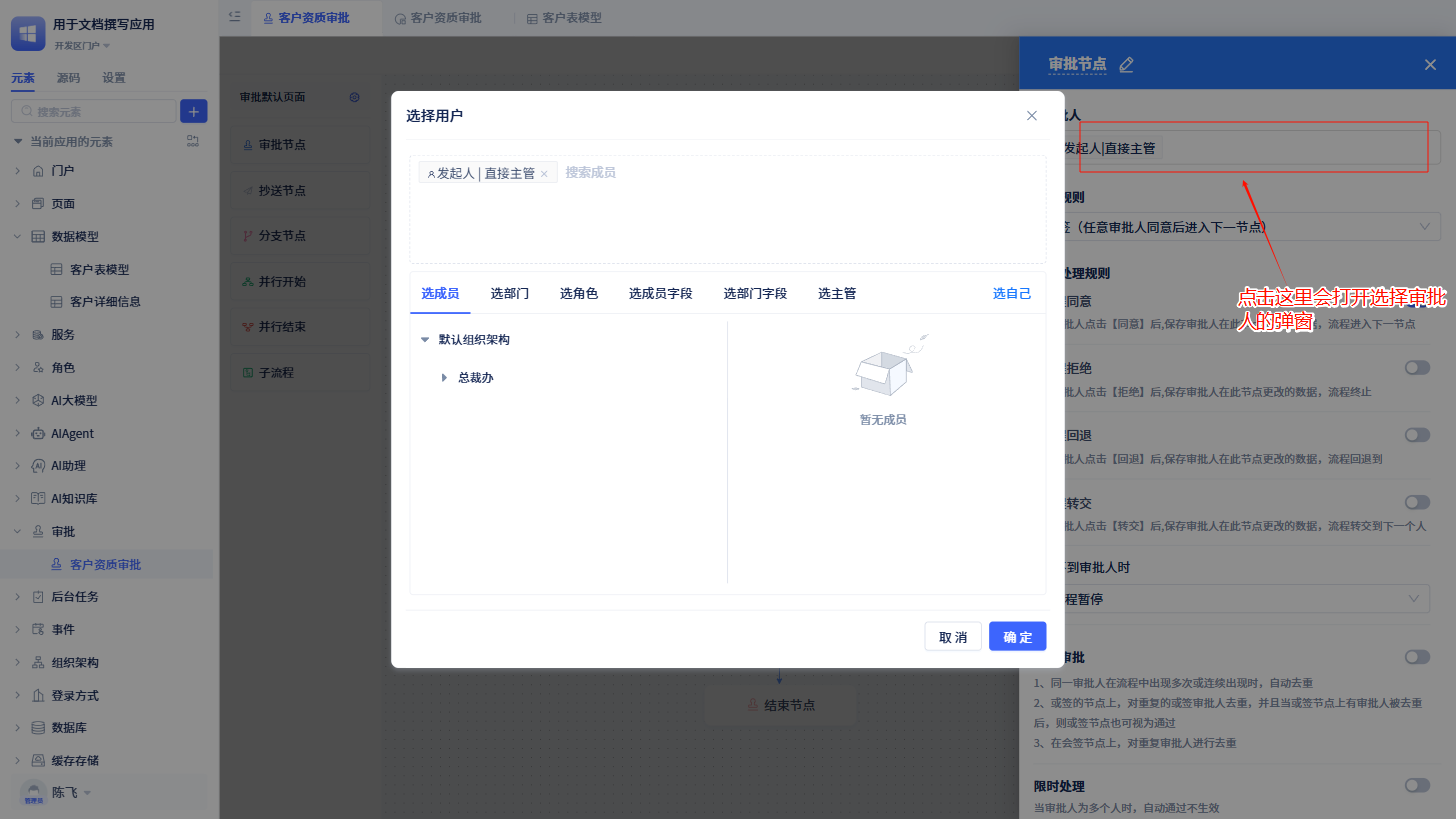Switch to the 选部门 tab
The width and height of the screenshot is (1456, 819).
click(x=510, y=293)
